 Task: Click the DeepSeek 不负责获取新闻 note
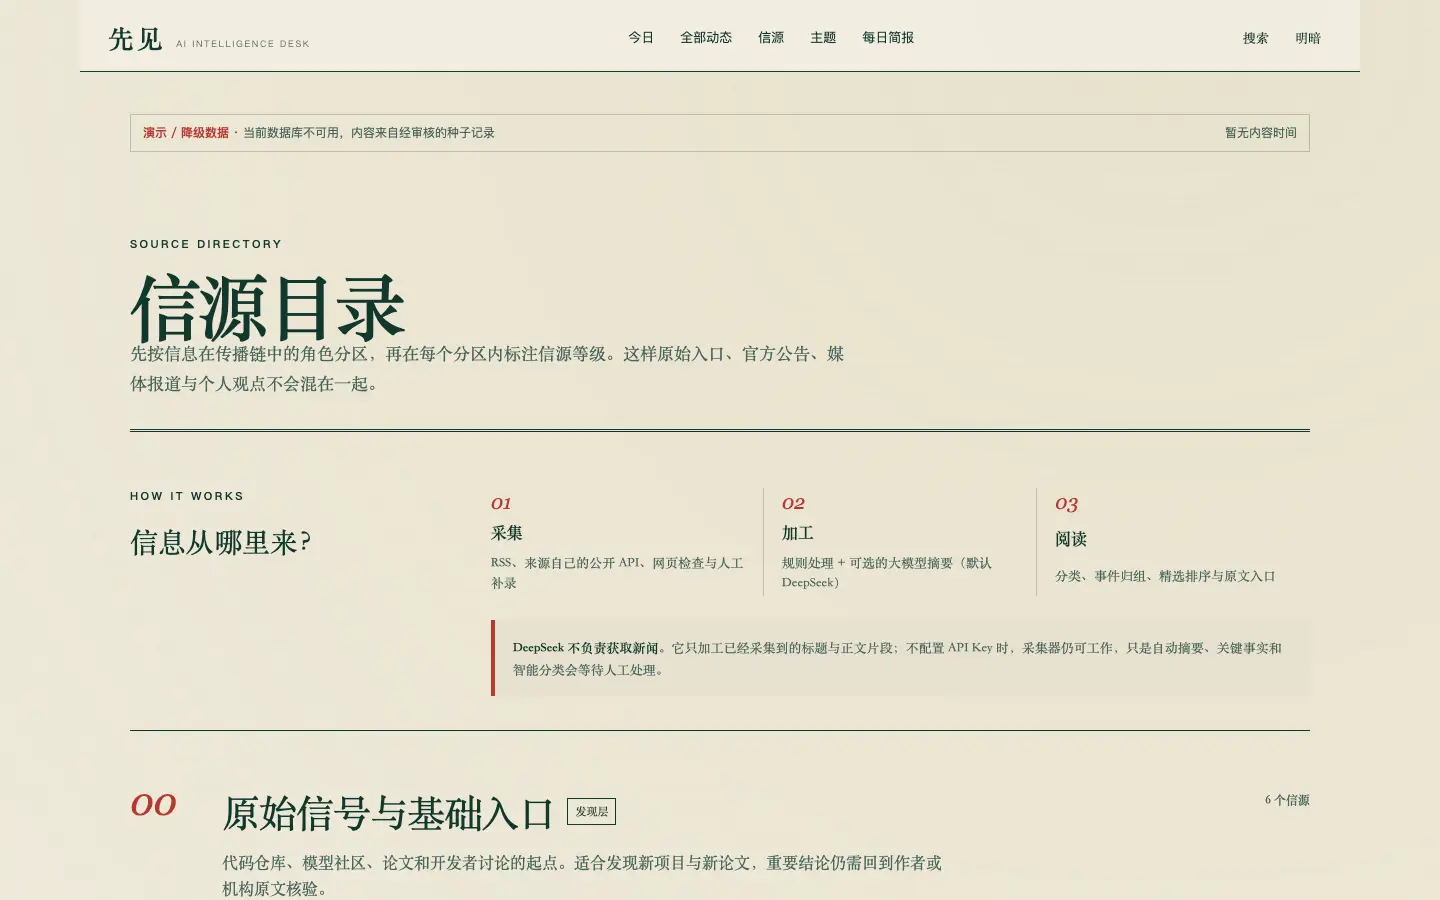(901, 658)
